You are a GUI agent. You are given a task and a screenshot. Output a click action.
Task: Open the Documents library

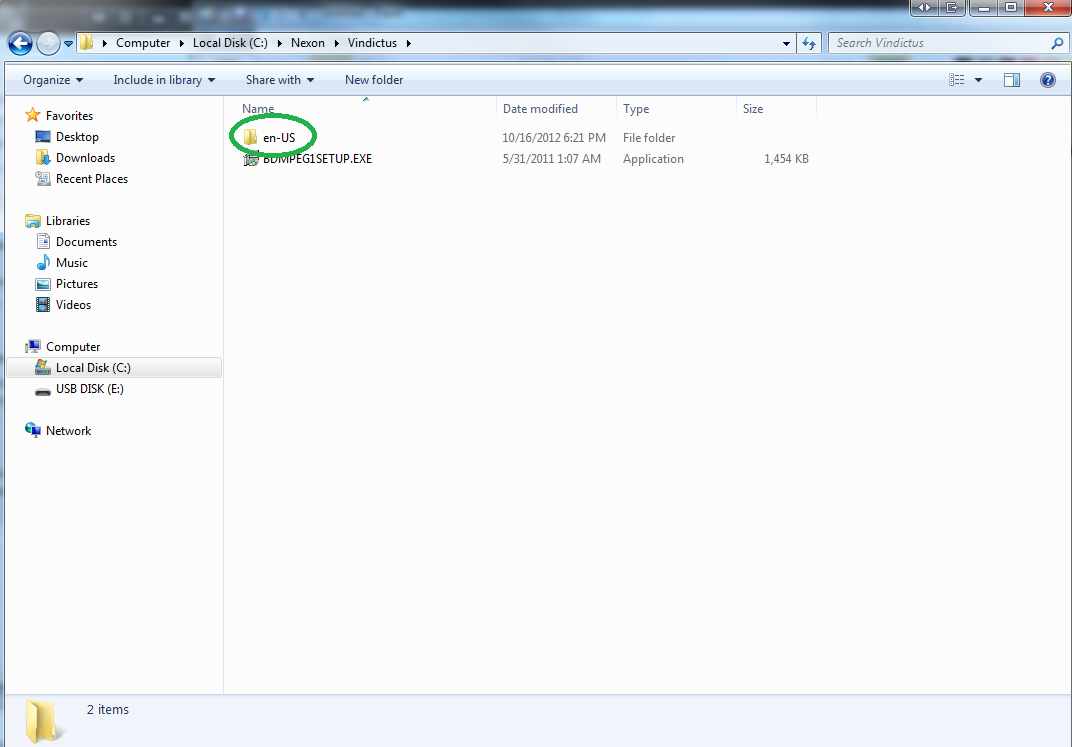pos(86,242)
